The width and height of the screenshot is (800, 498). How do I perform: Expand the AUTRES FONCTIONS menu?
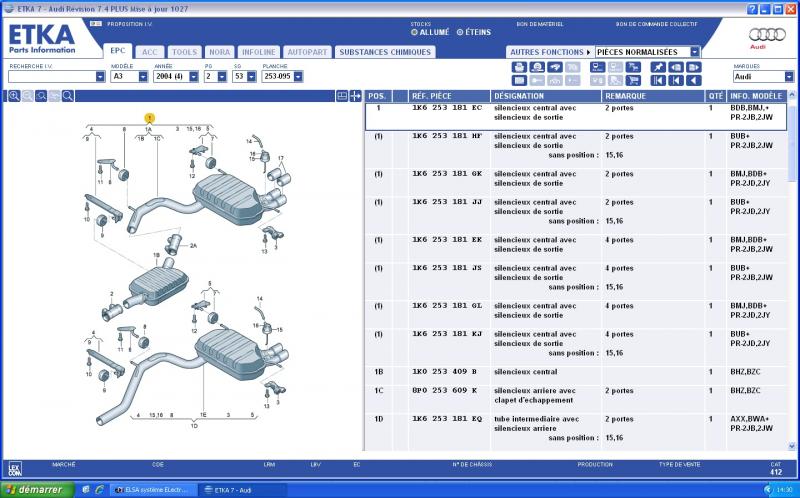click(550, 52)
